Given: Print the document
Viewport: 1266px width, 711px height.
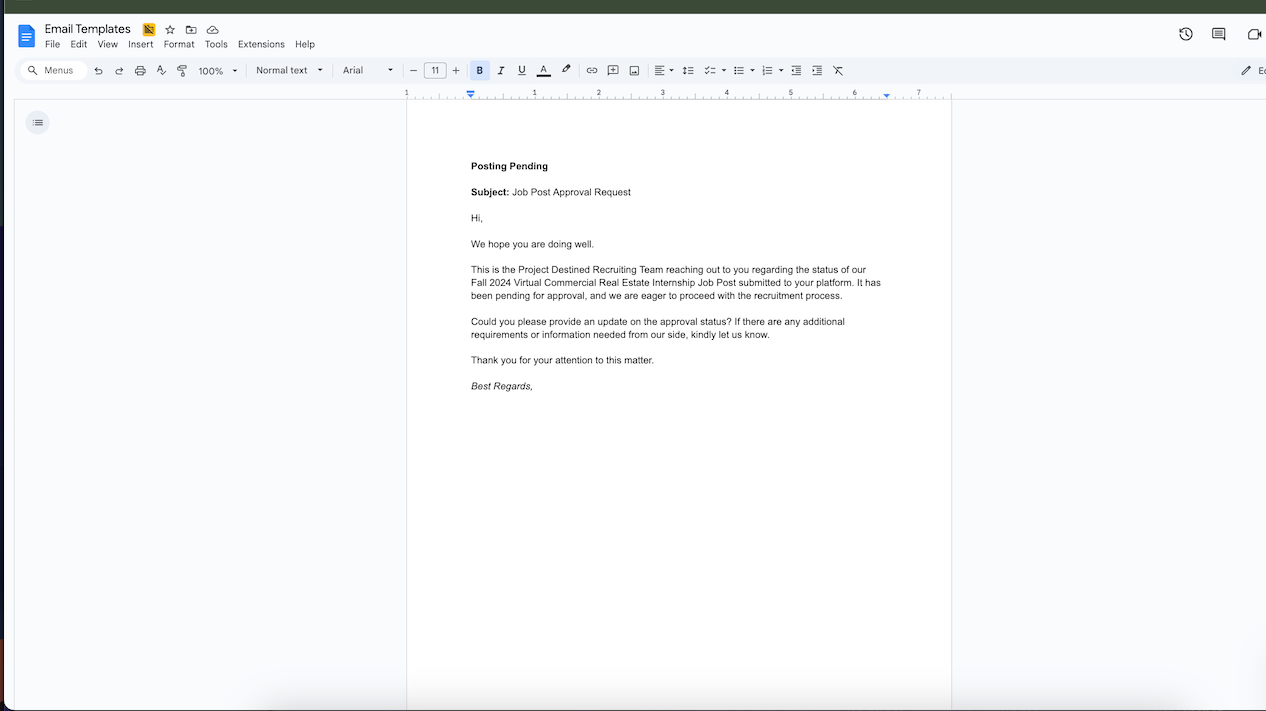Looking at the screenshot, I should (140, 71).
